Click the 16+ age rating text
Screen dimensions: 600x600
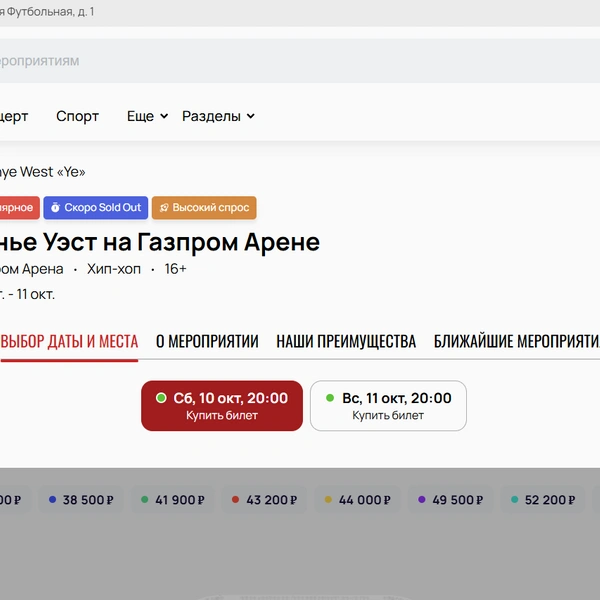175,269
